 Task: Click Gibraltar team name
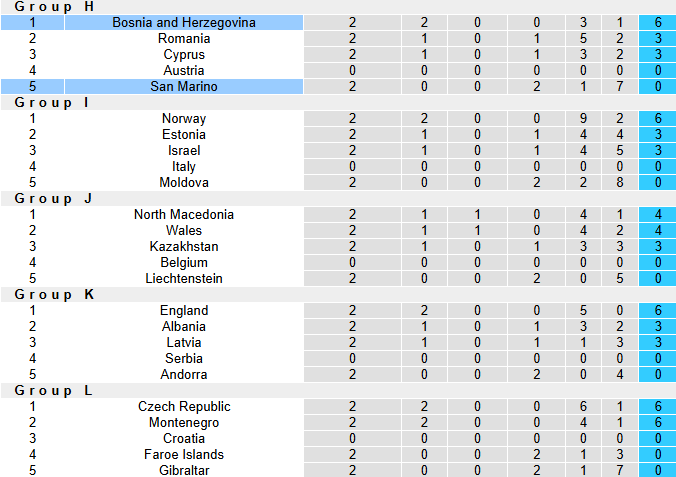click(x=184, y=470)
